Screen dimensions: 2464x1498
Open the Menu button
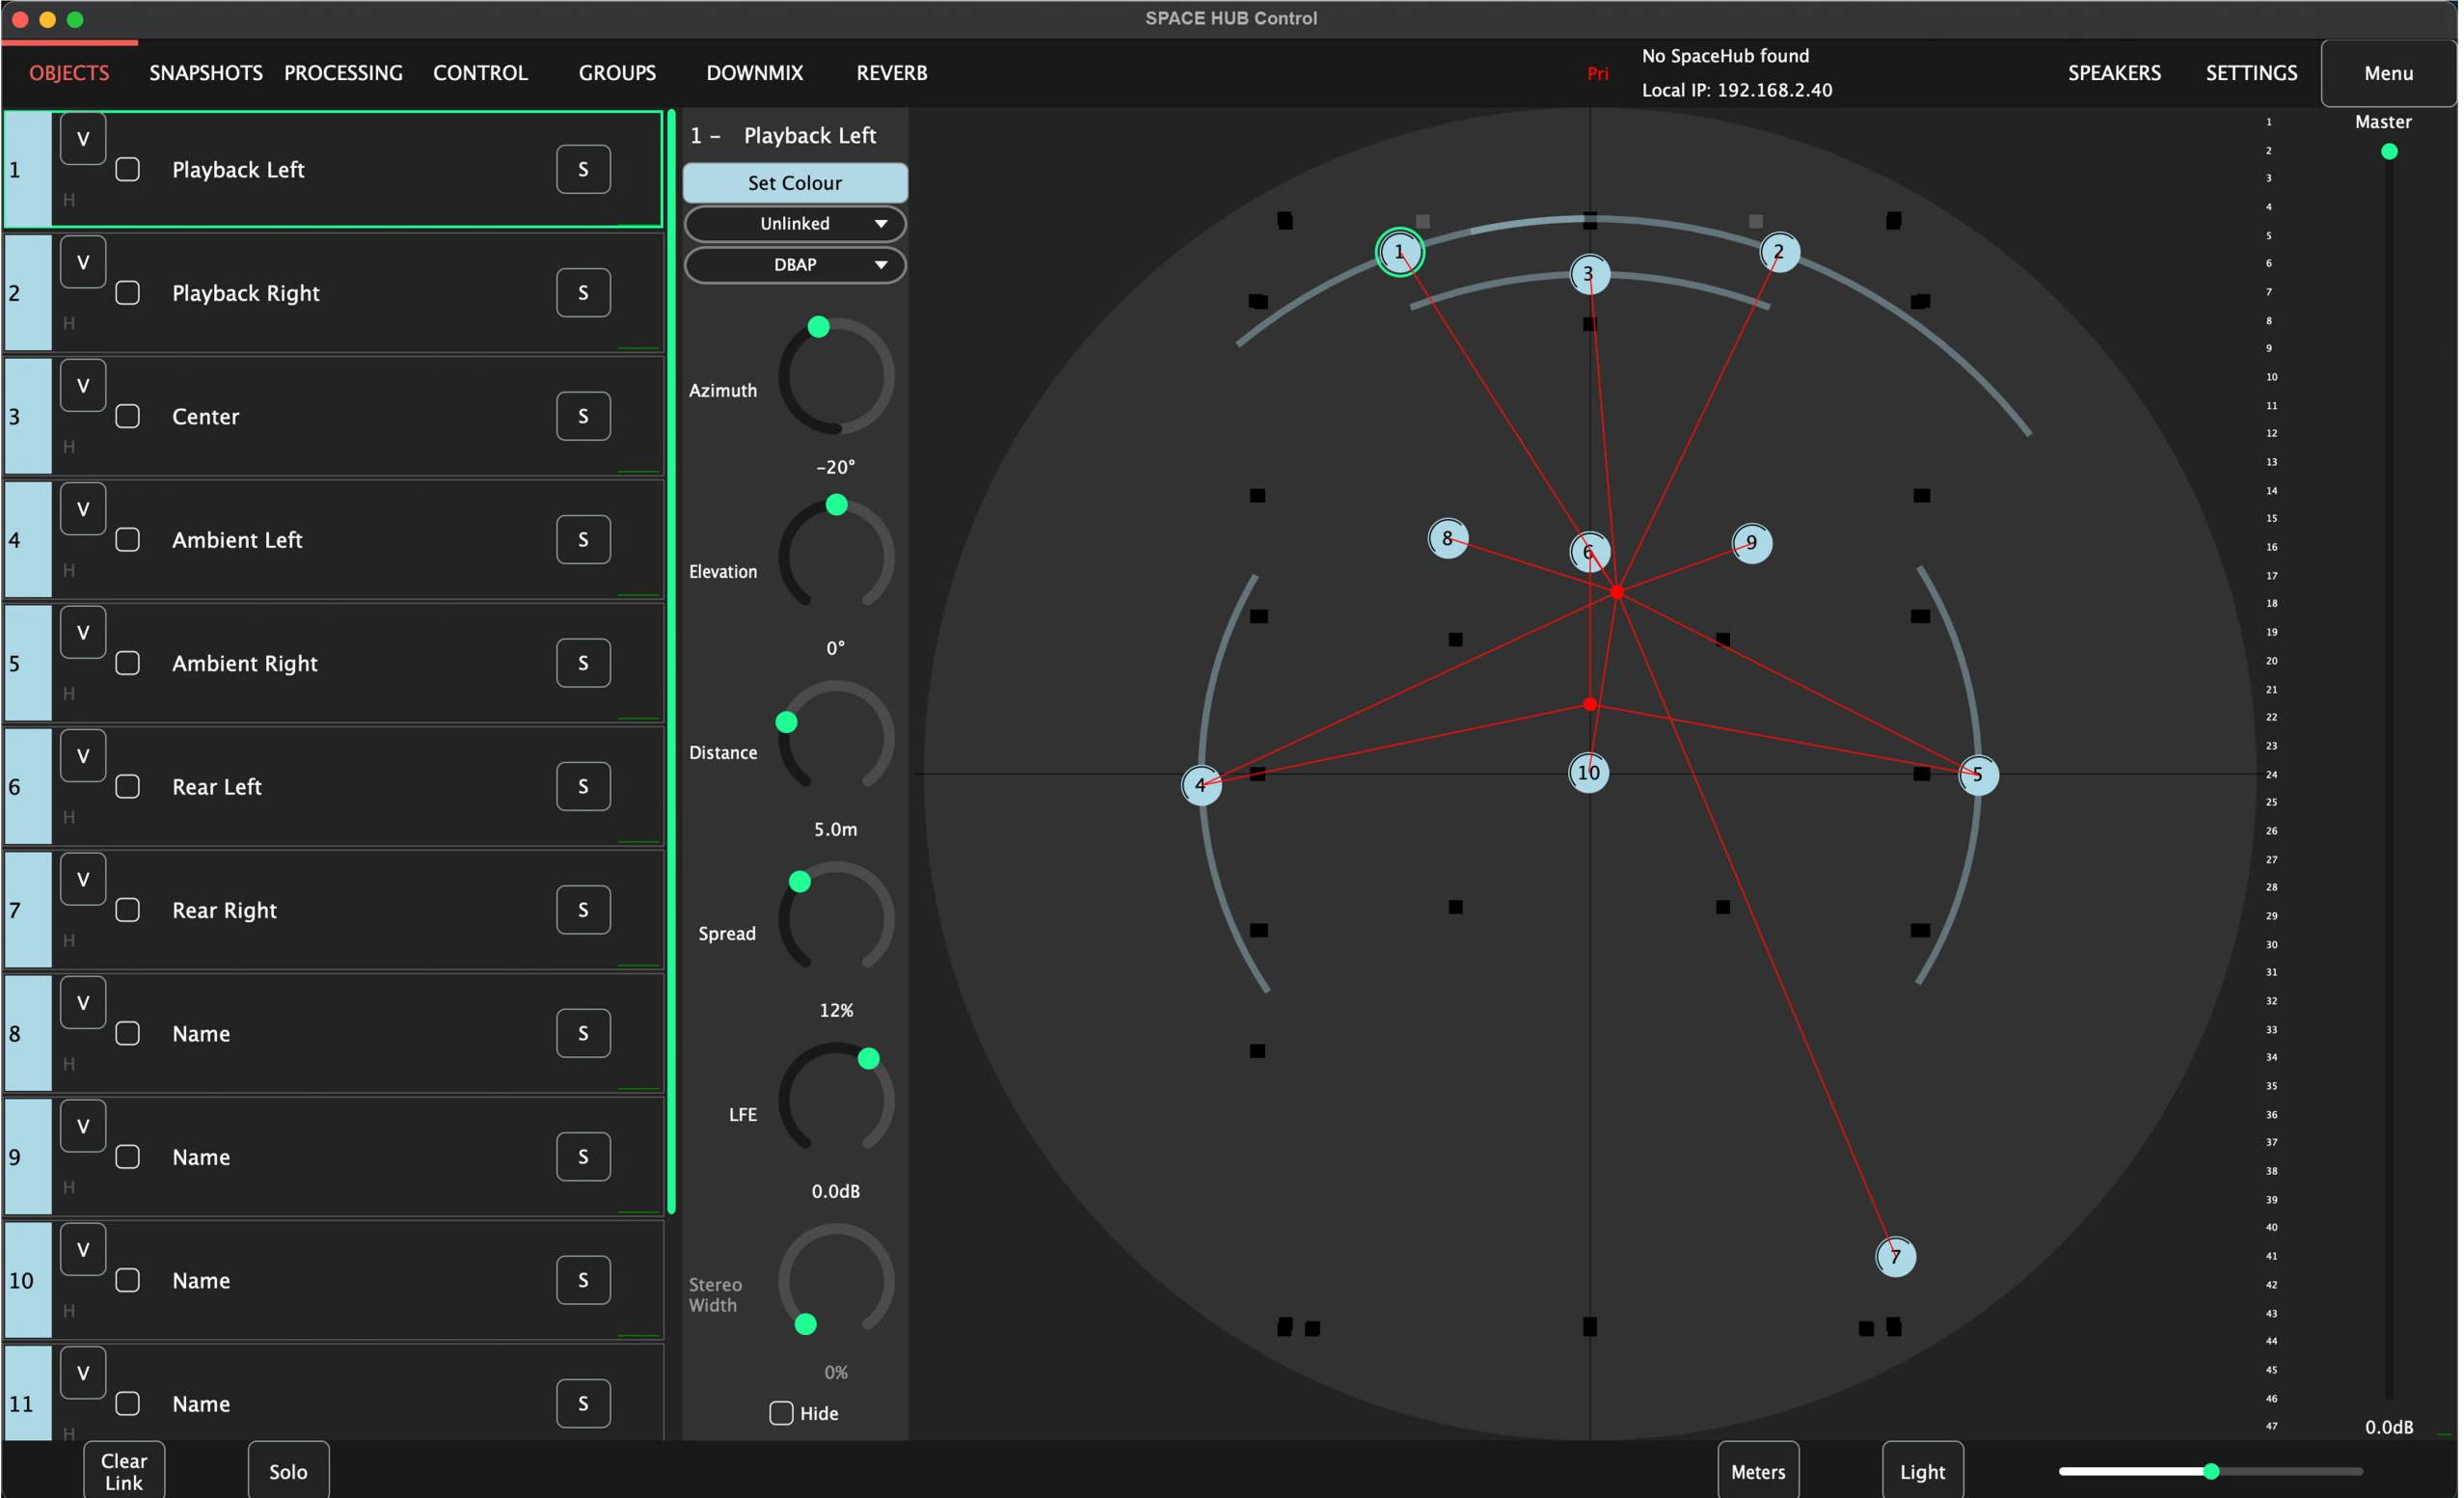(2389, 73)
